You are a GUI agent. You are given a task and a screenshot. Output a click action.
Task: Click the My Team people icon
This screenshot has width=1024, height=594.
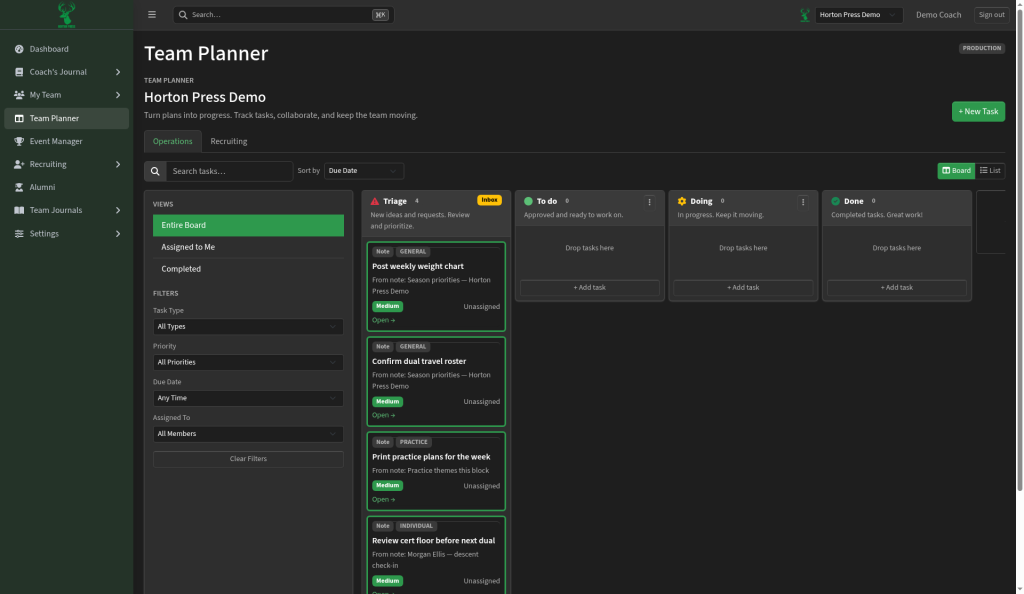click(19, 95)
